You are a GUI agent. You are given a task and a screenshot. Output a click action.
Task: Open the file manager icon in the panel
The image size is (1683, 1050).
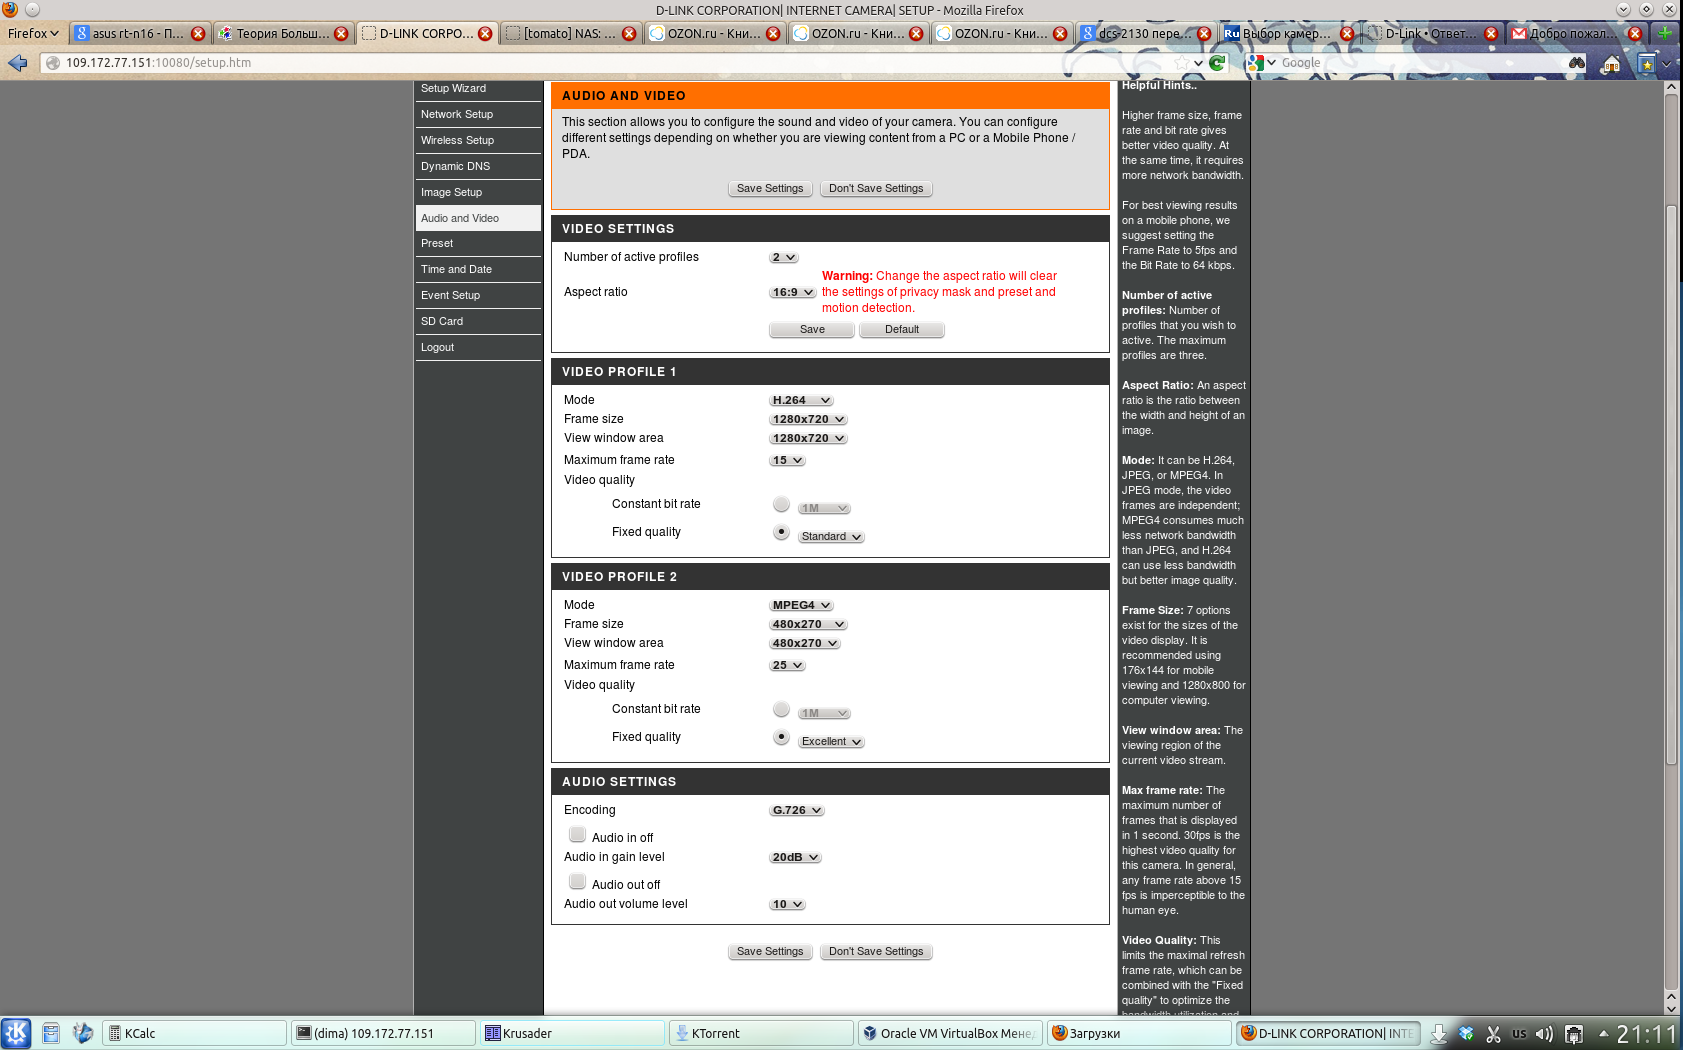pyautogui.click(x=51, y=1033)
